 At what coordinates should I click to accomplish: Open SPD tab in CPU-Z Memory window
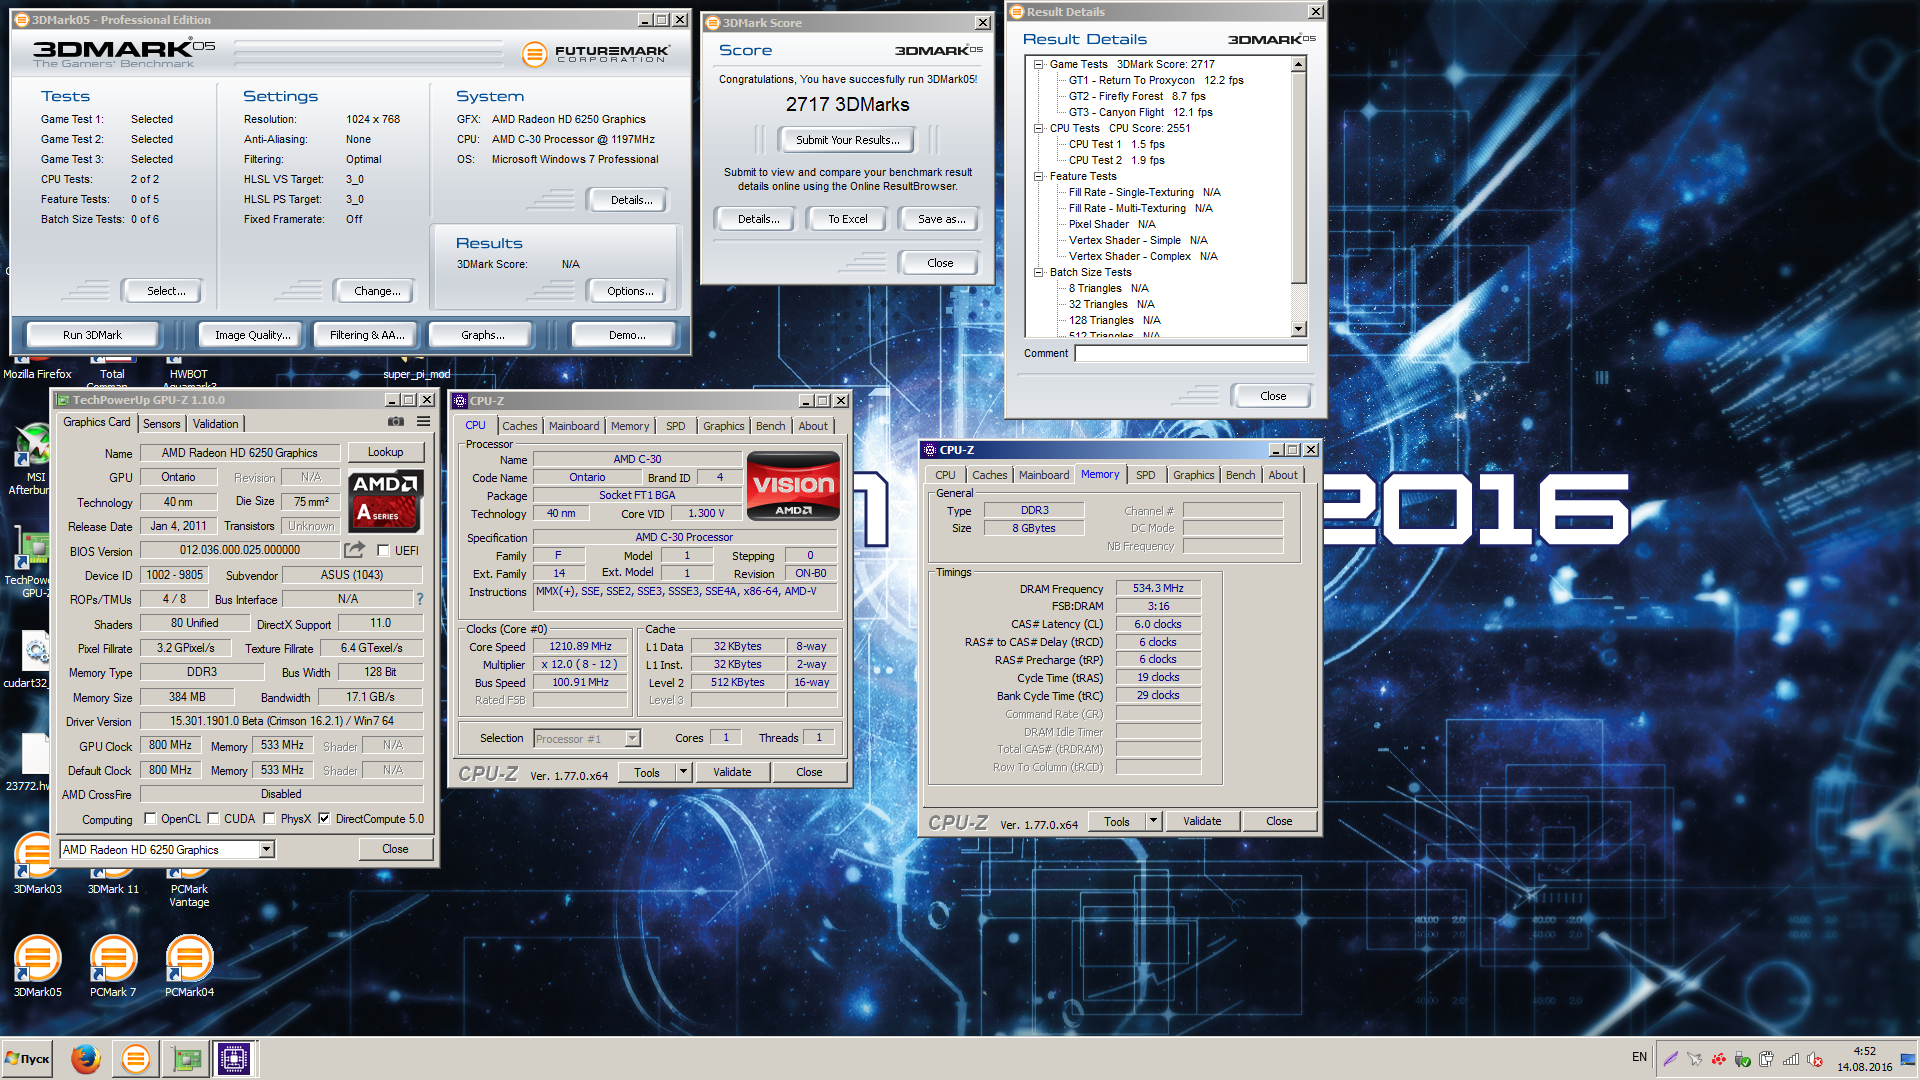point(1146,475)
